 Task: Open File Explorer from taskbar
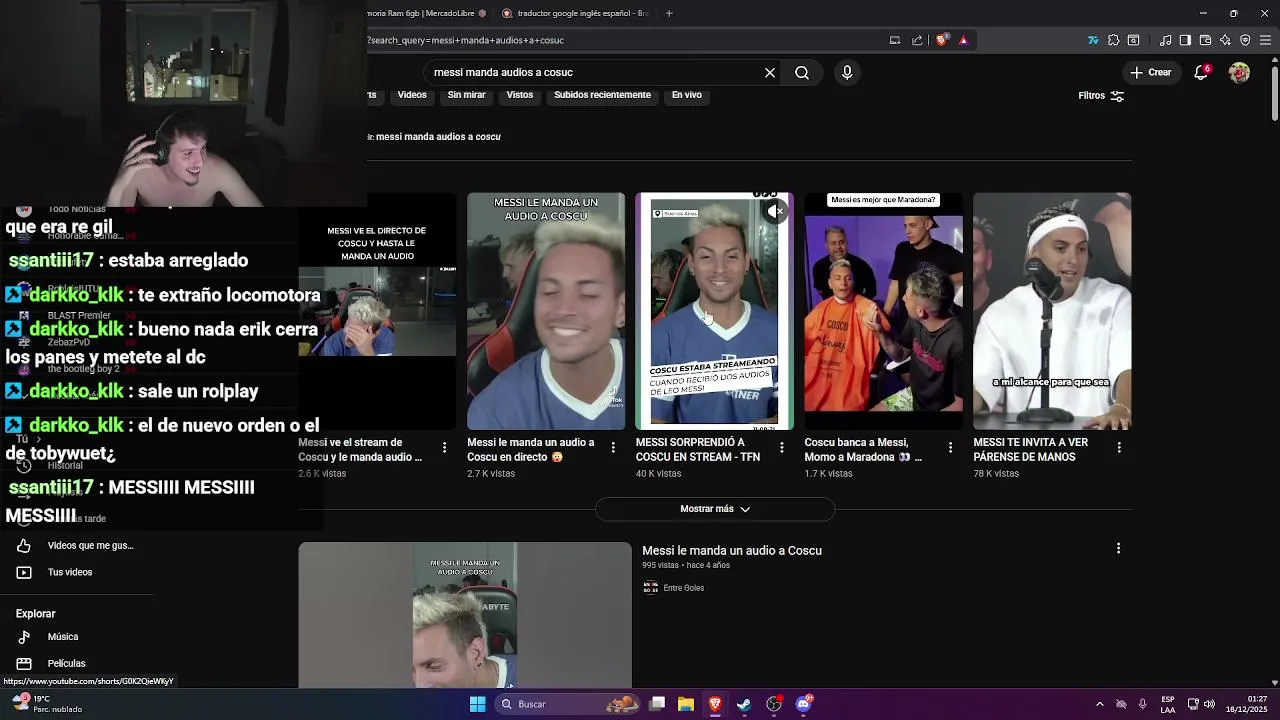click(686, 704)
